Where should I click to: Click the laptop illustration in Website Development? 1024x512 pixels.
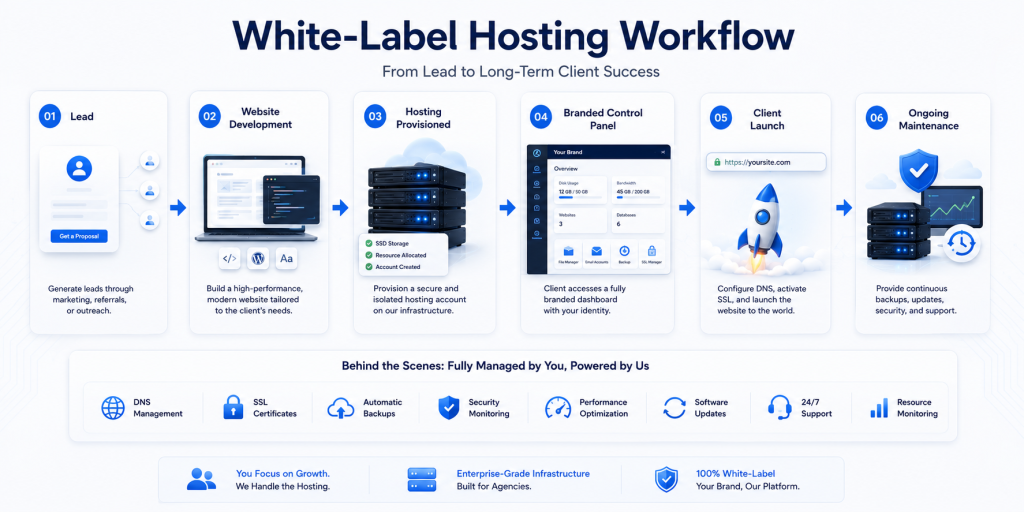point(257,199)
